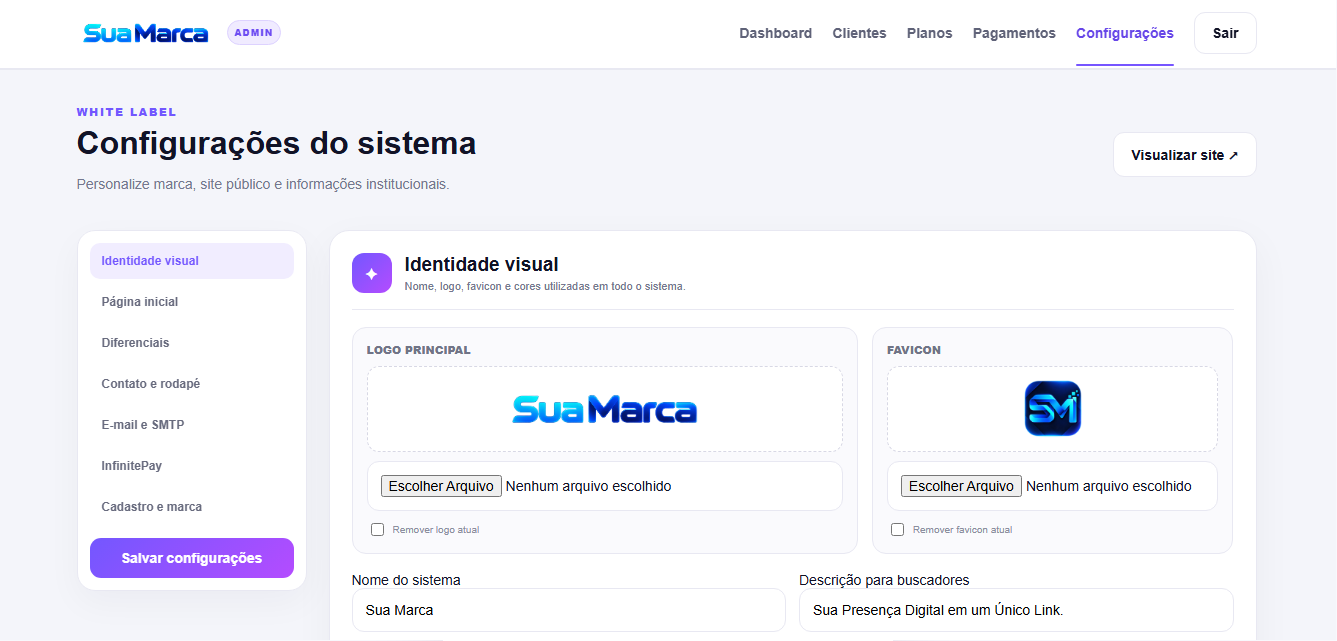Select the Identidade visual sidebar tab
This screenshot has width=1337, height=641.
[192, 261]
